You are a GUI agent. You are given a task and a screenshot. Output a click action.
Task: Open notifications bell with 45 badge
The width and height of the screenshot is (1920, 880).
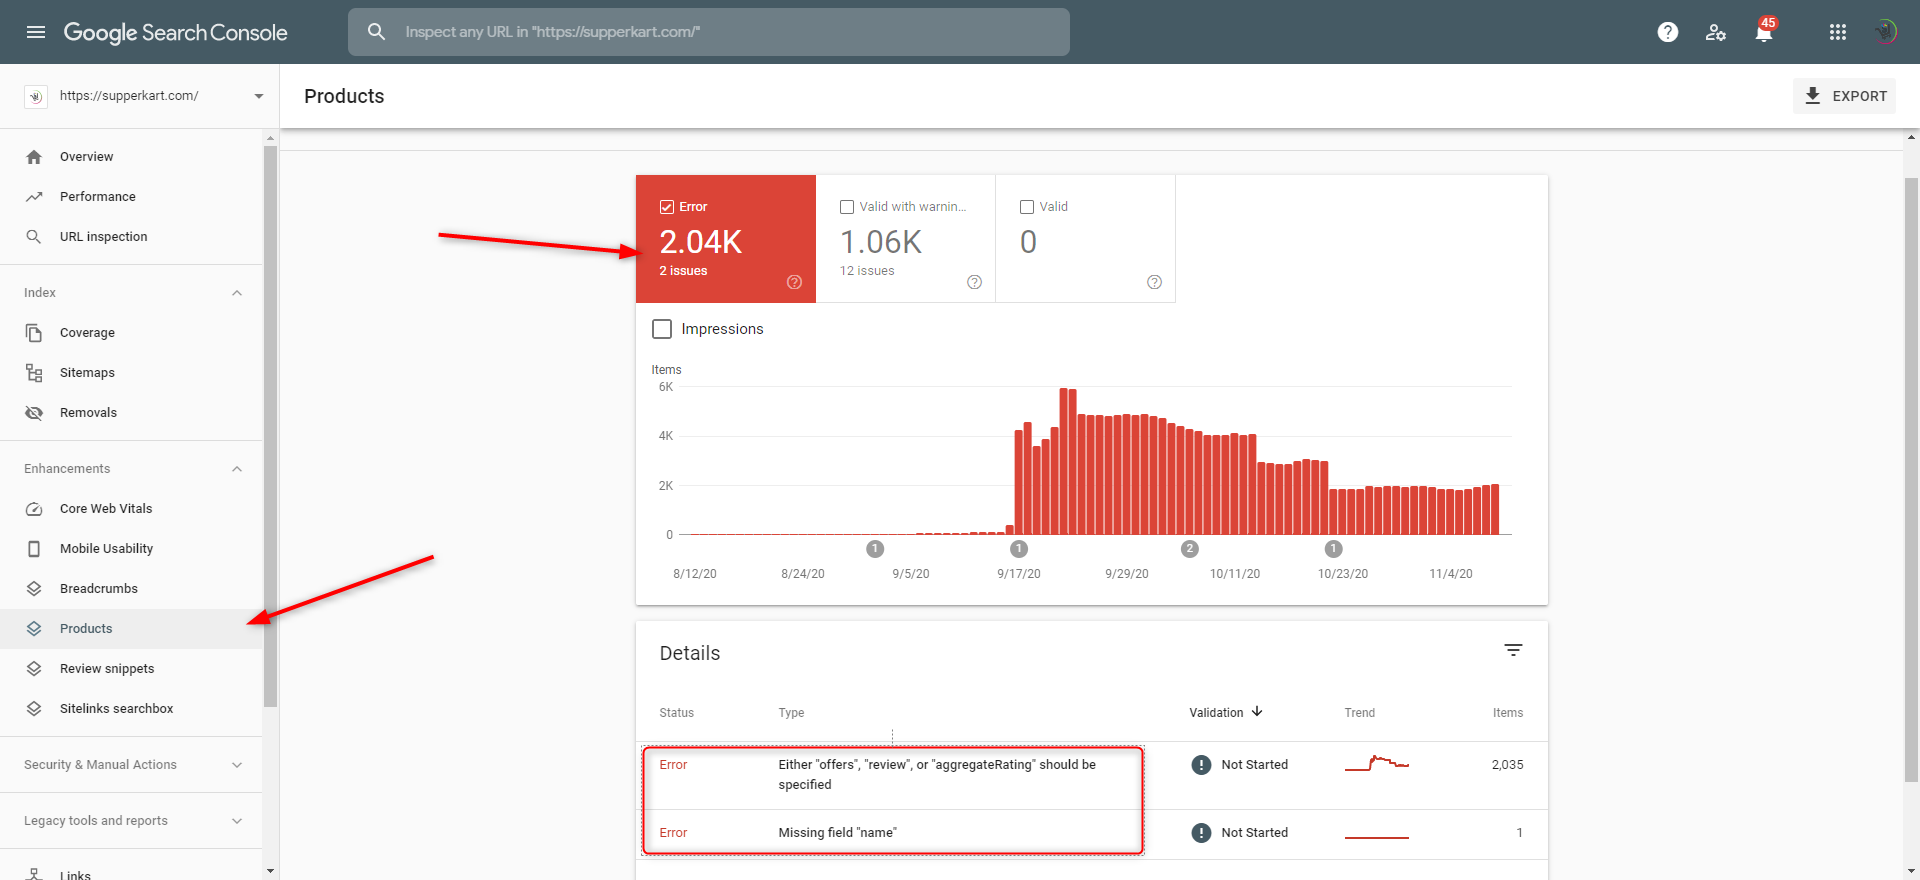[1765, 31]
